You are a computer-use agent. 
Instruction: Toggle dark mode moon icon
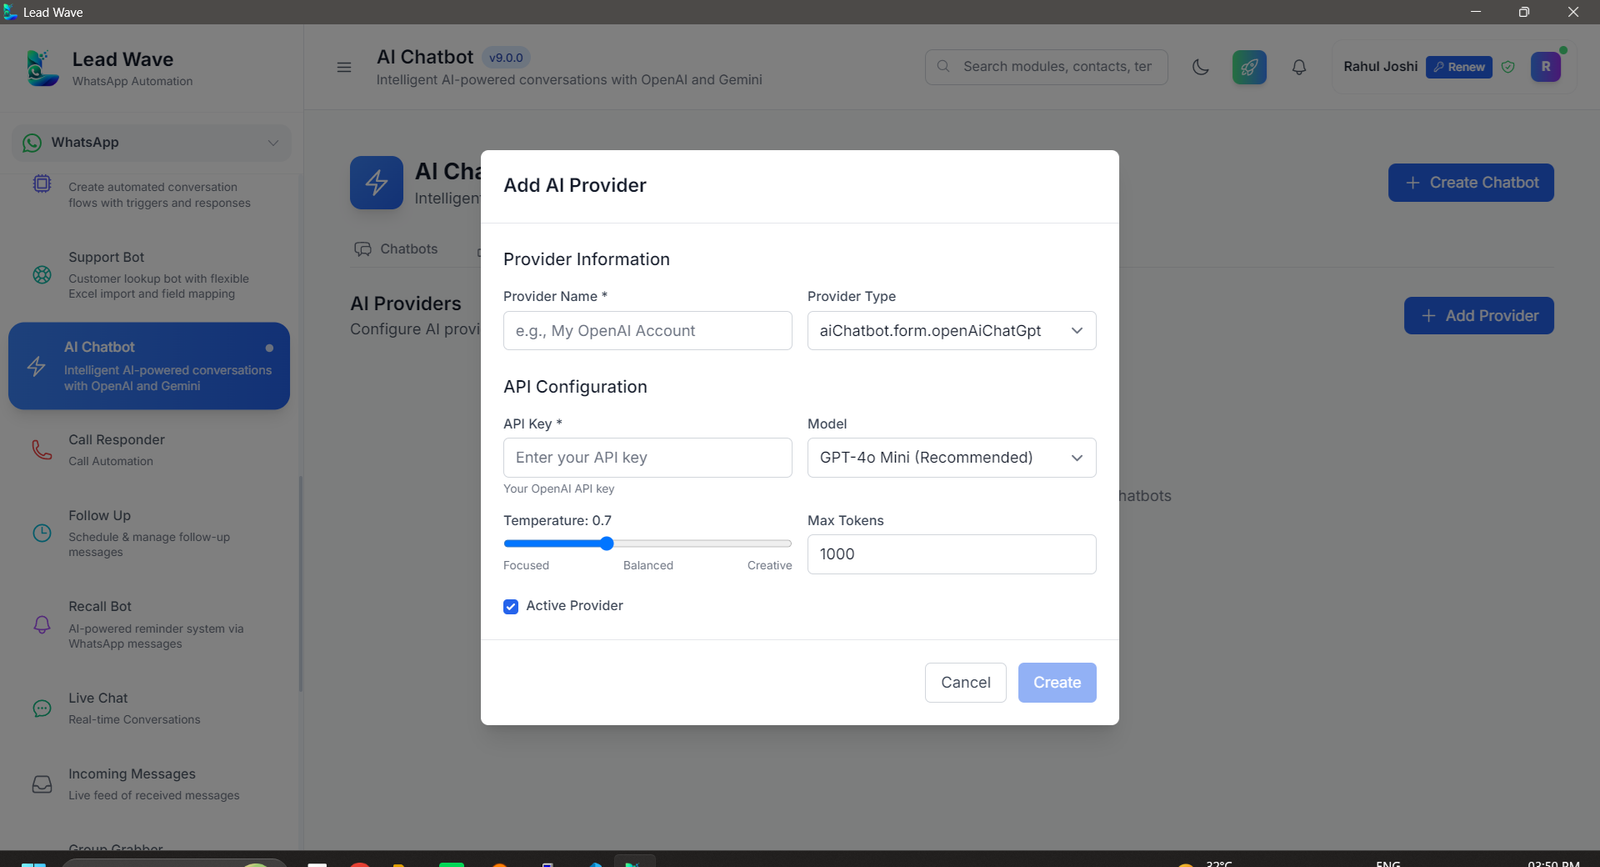pyautogui.click(x=1201, y=67)
